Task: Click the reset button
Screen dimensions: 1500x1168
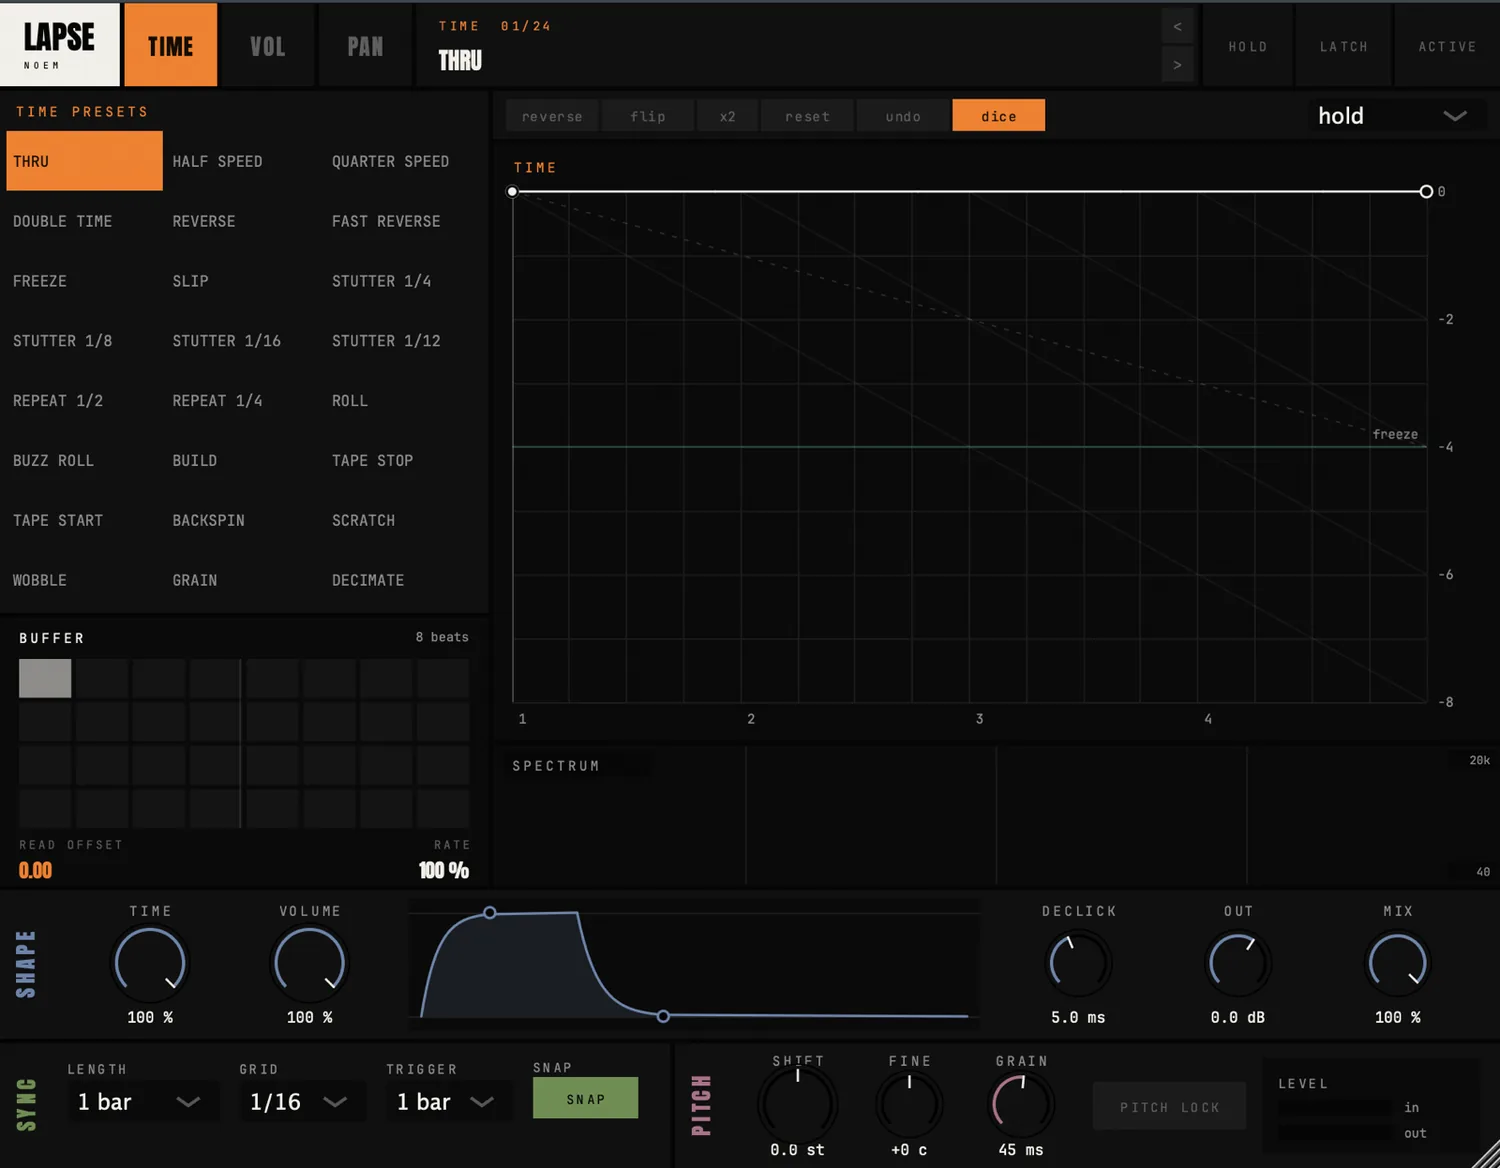Action: [807, 116]
